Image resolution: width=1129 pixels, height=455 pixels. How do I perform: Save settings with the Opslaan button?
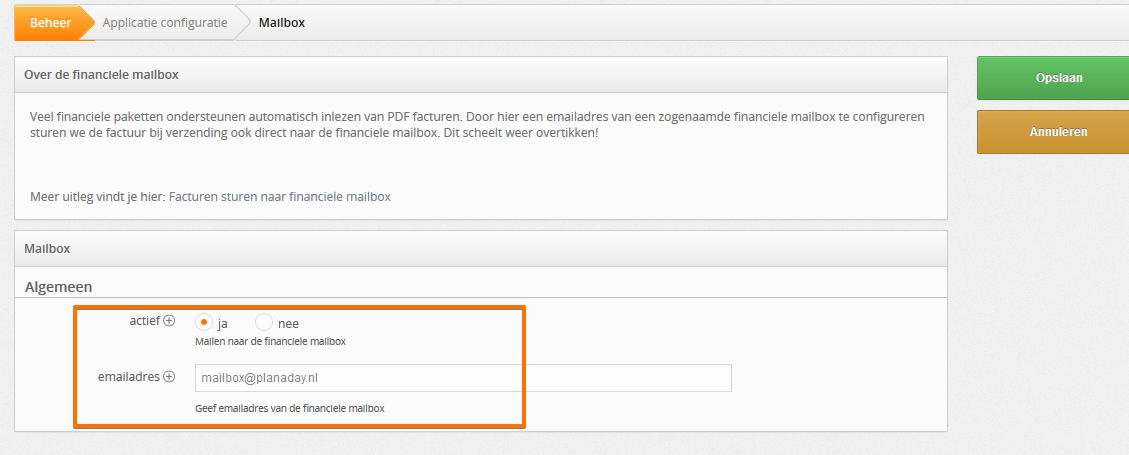click(1053, 78)
